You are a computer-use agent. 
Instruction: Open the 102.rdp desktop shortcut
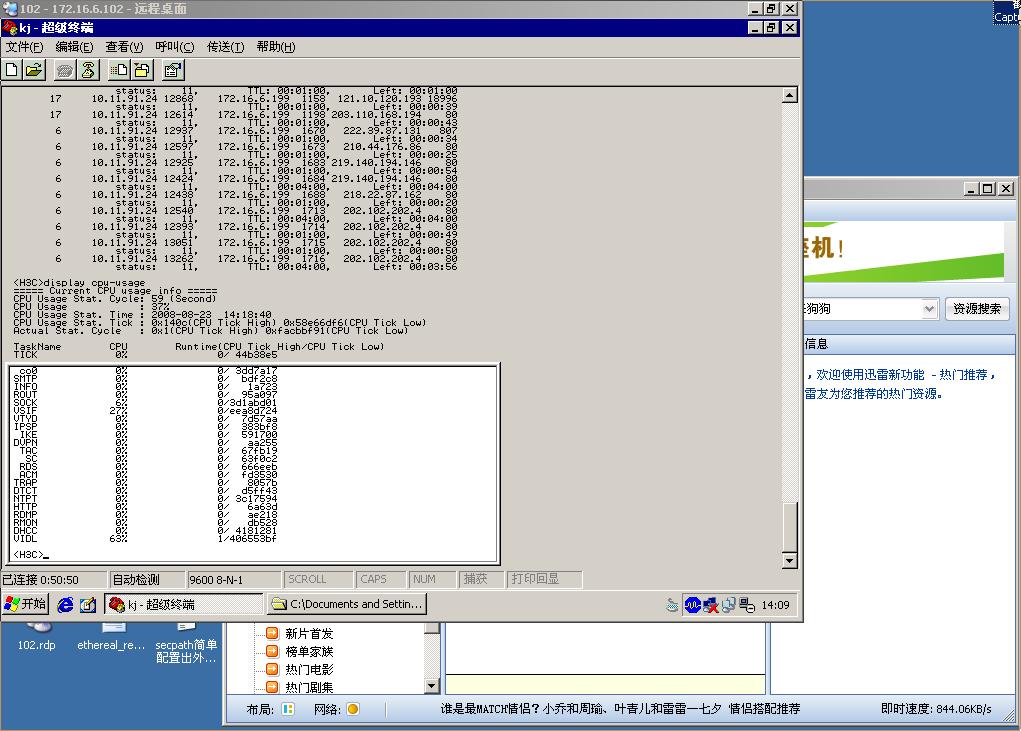click(37, 645)
